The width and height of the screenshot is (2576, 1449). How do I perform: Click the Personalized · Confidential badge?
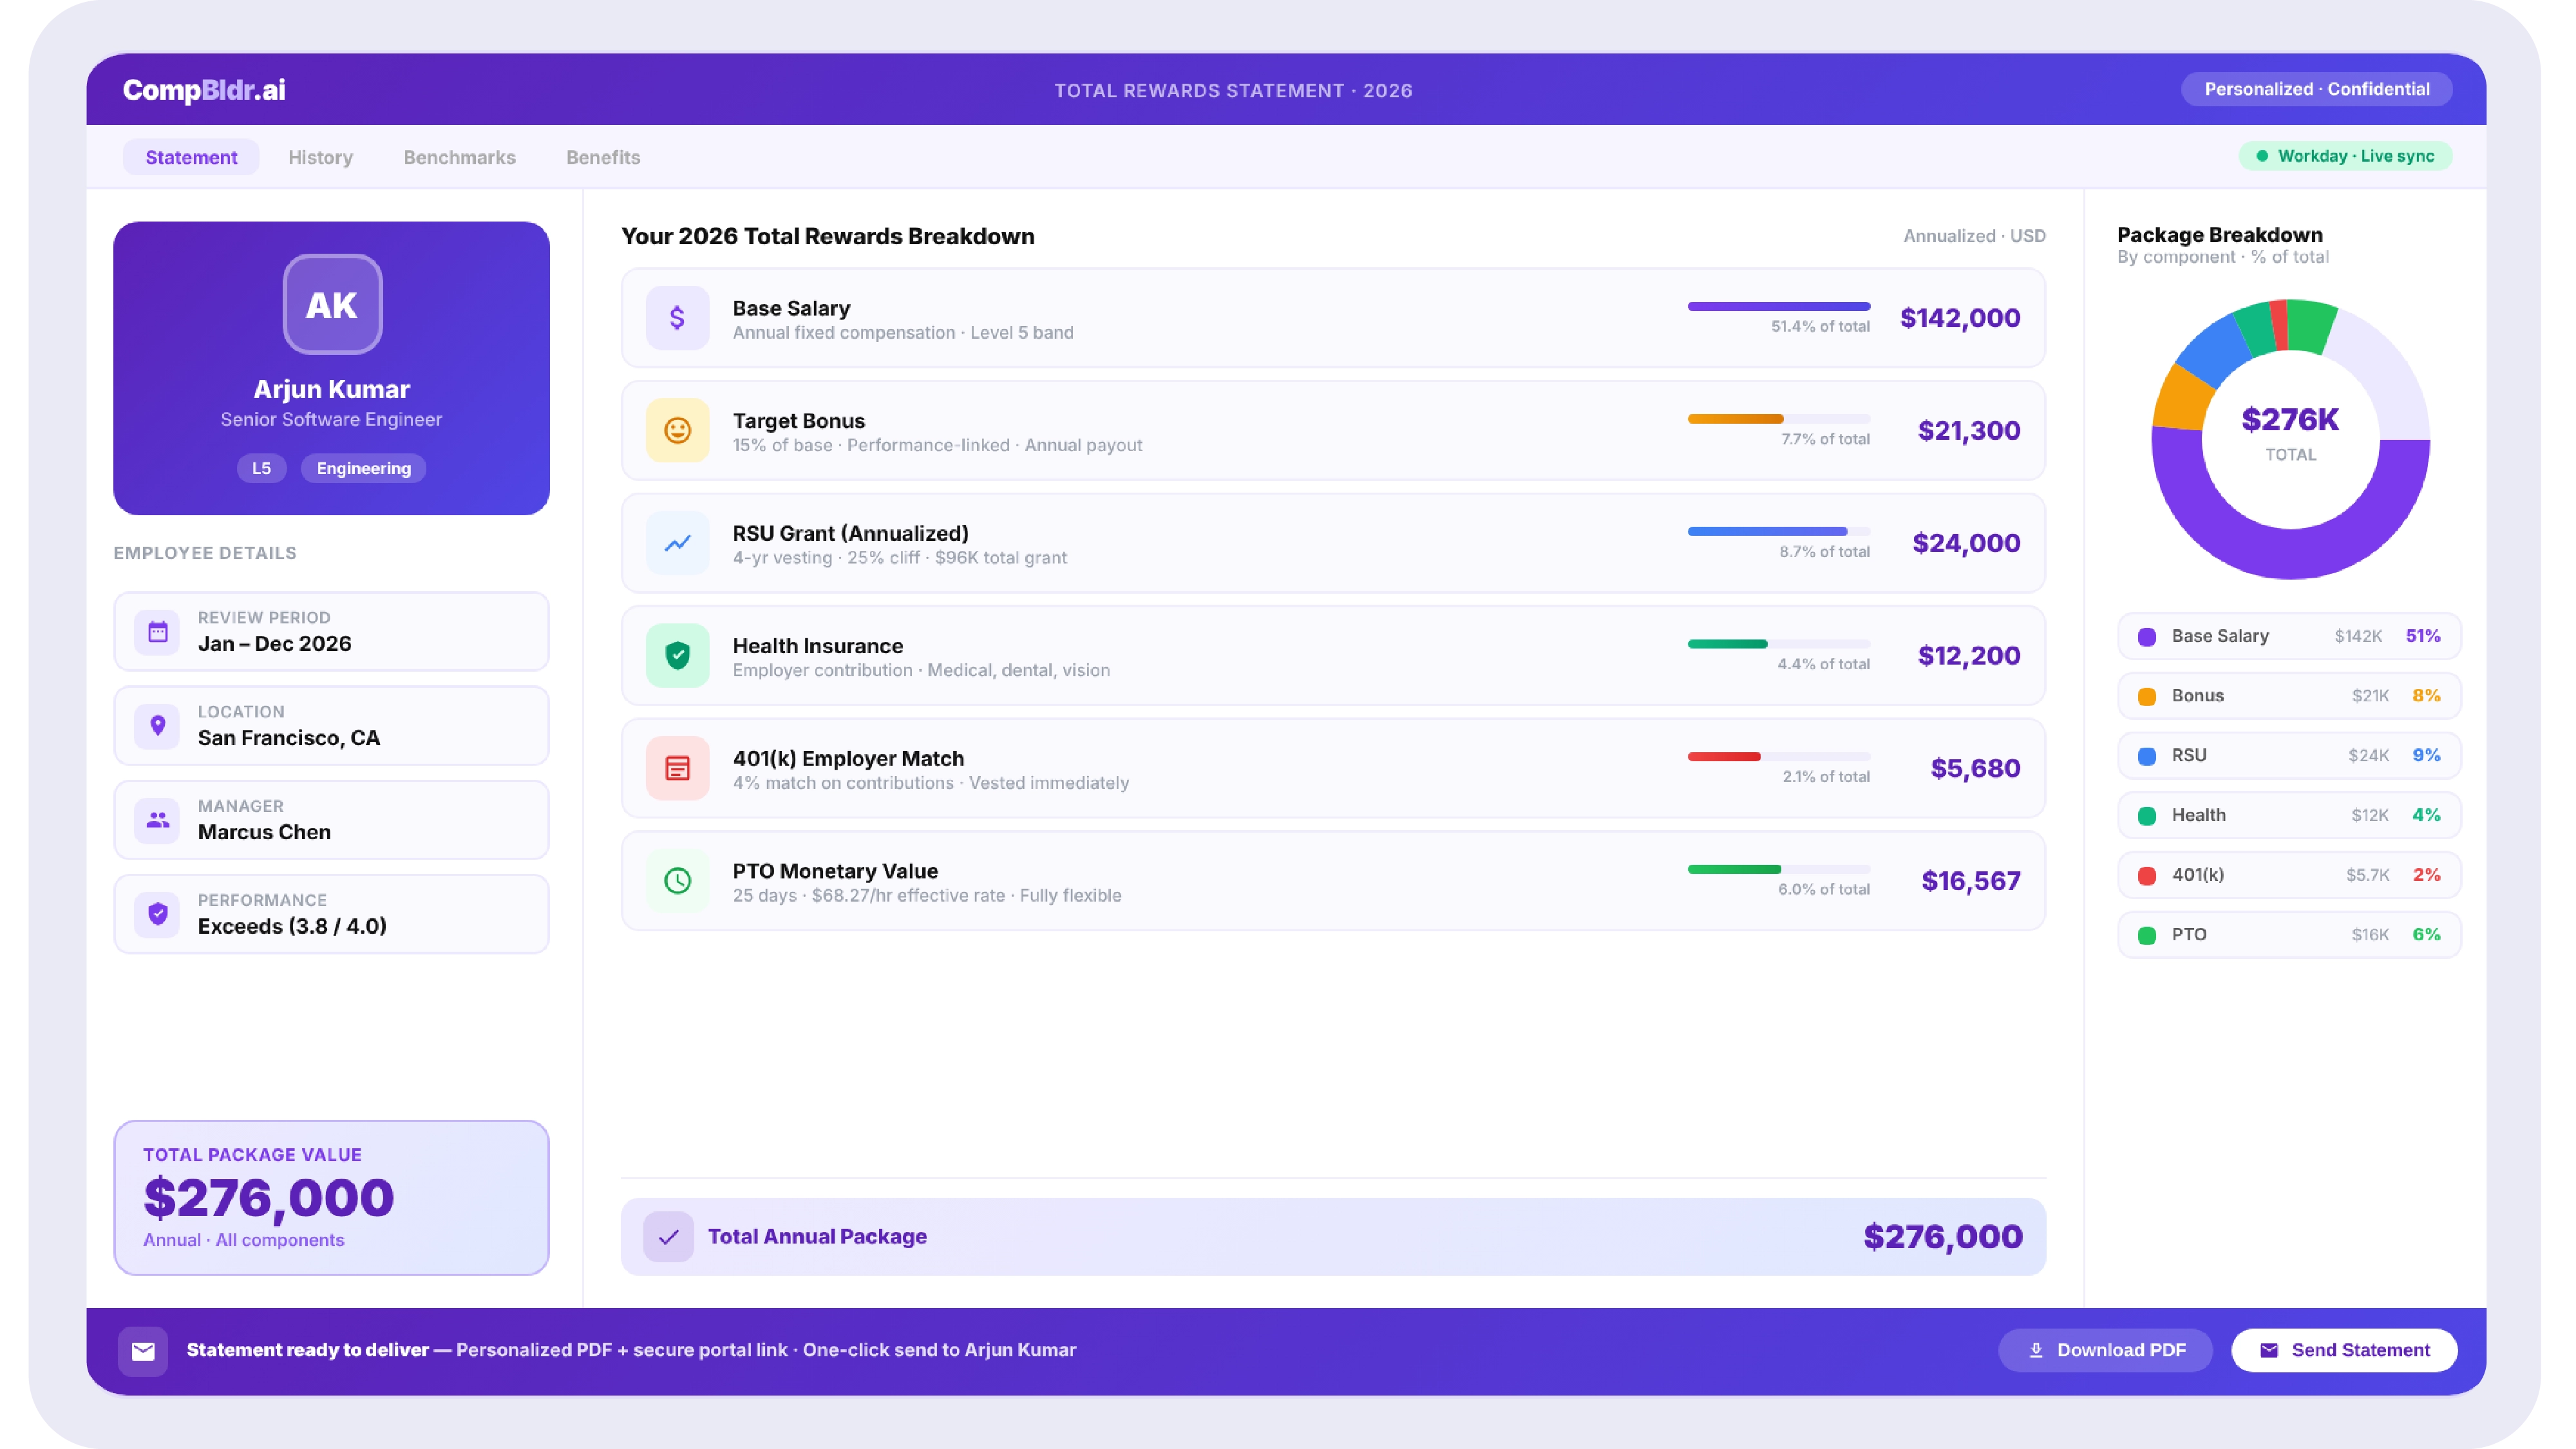tap(2316, 89)
